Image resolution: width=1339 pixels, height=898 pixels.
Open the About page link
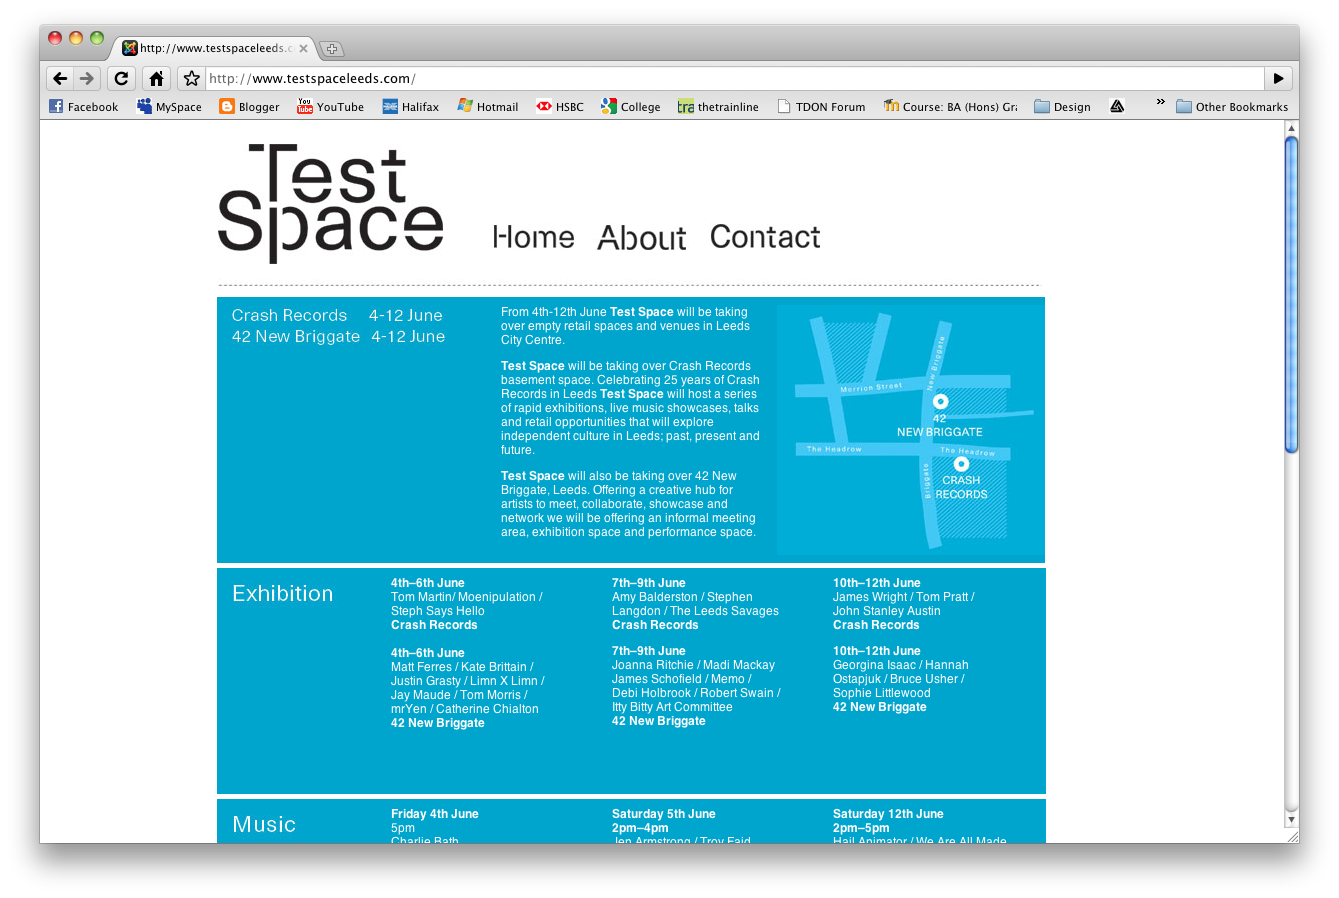(642, 237)
